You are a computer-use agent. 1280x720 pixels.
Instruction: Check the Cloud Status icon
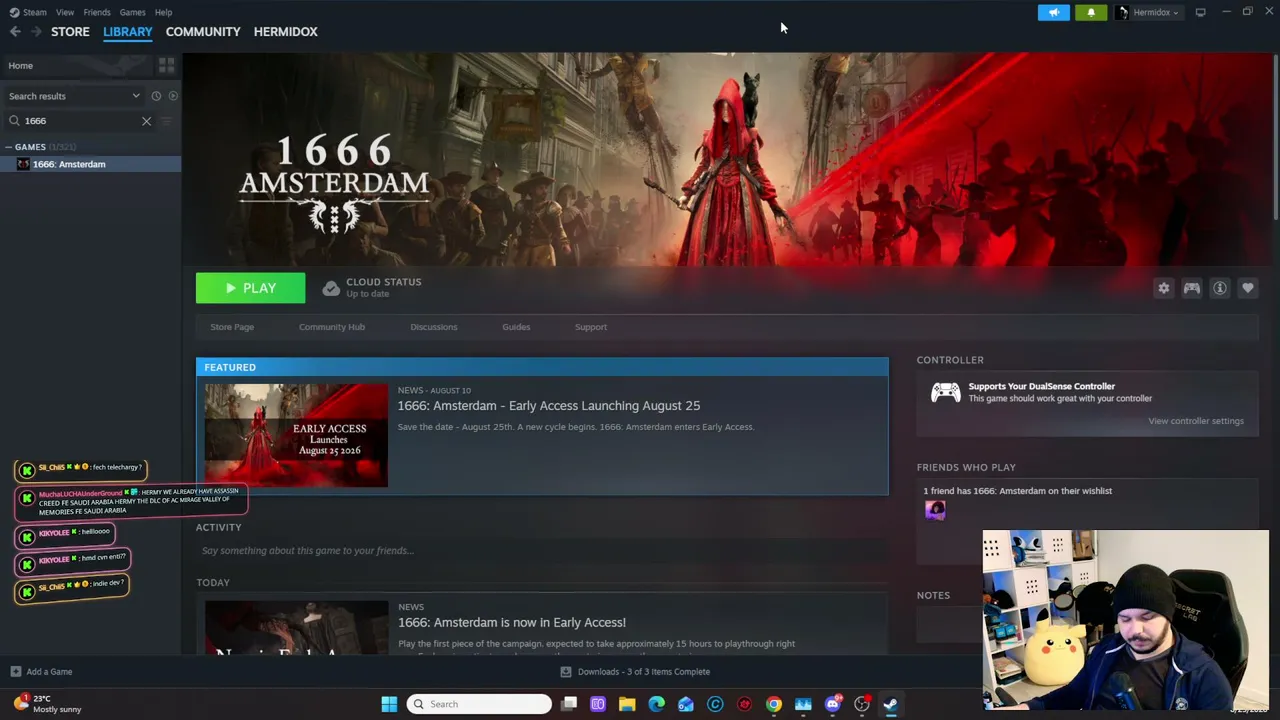coord(331,288)
